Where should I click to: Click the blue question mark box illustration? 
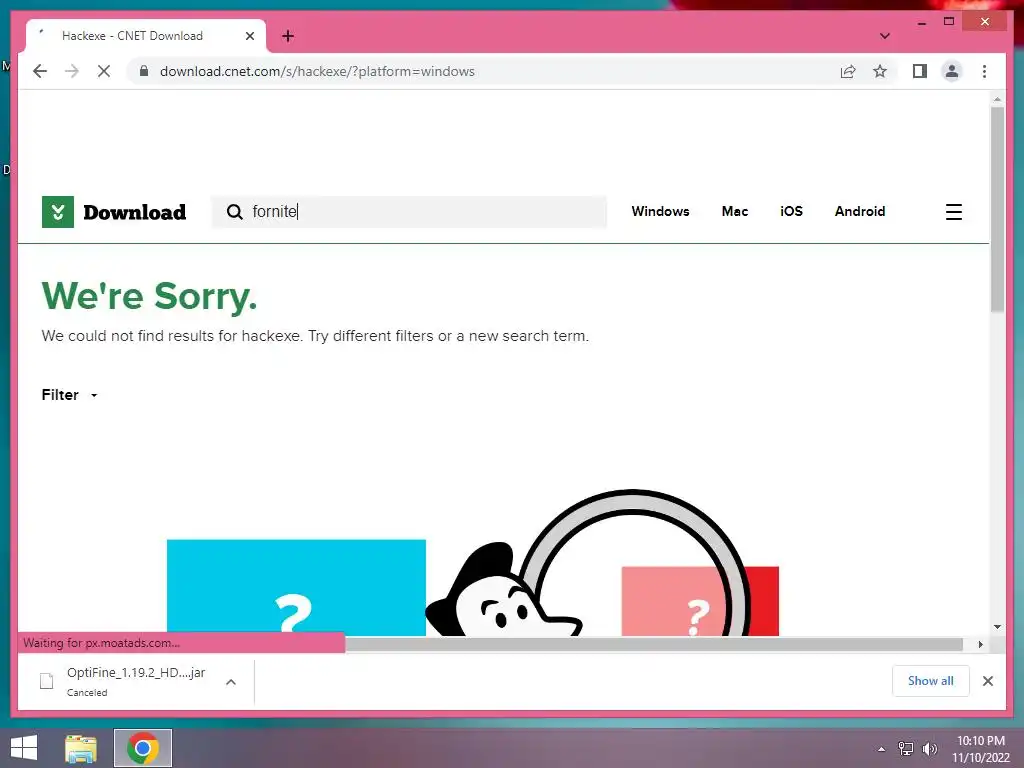(296, 587)
